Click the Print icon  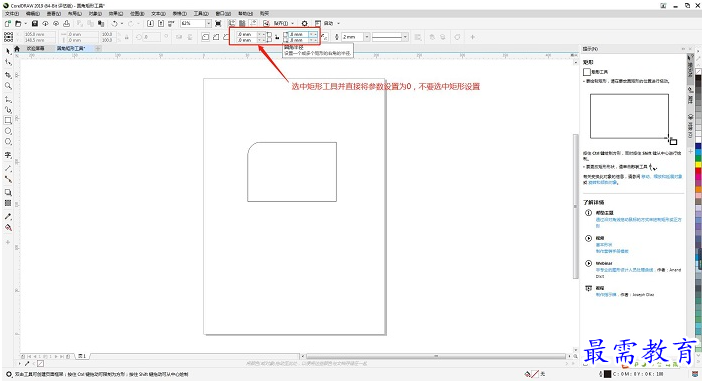pyautogui.click(x=67, y=23)
